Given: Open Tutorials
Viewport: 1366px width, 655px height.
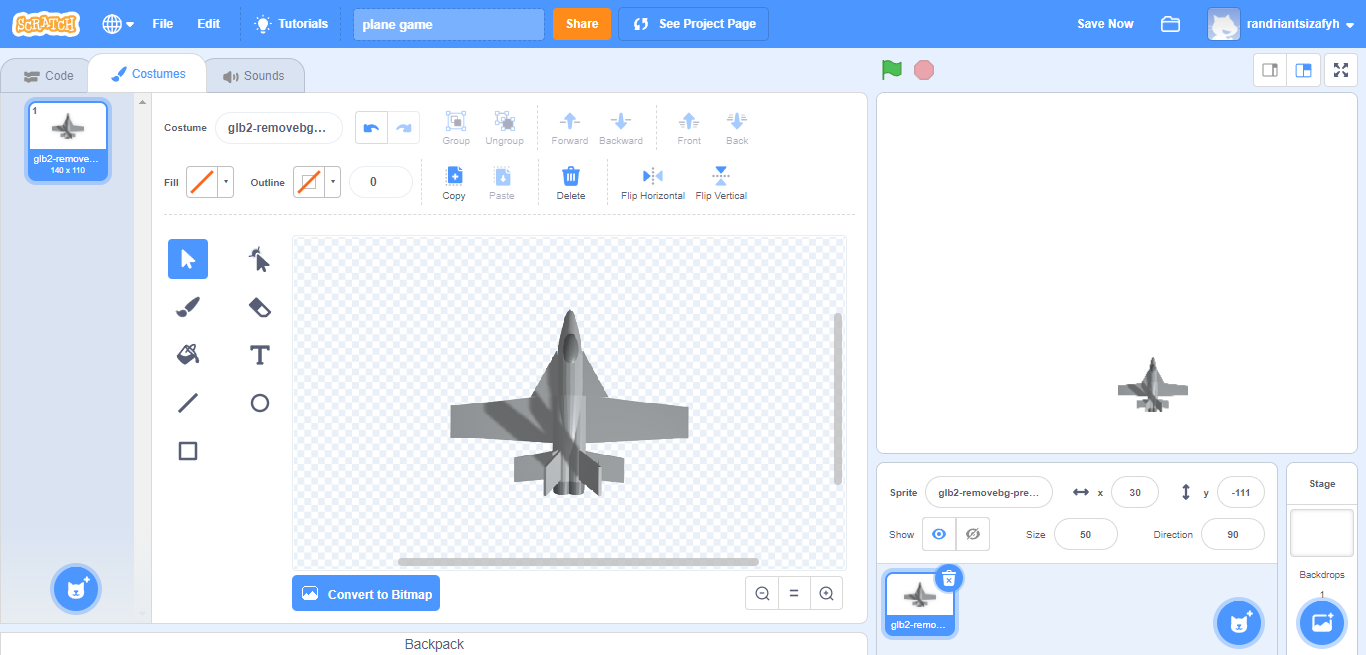Looking at the screenshot, I should tap(291, 24).
